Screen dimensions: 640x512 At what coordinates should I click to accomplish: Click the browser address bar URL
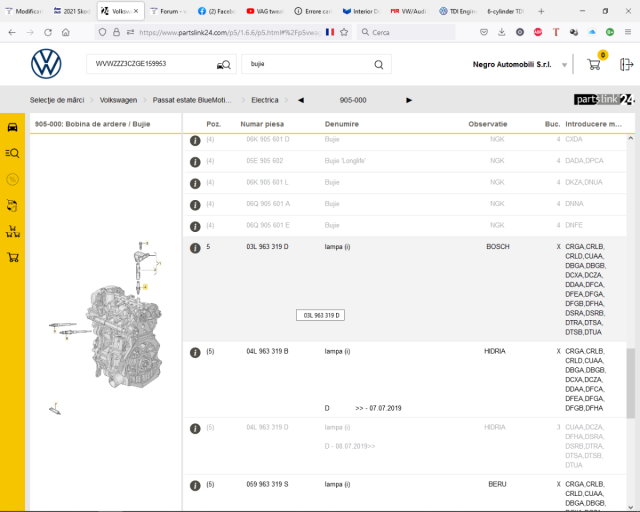[x=230, y=32]
